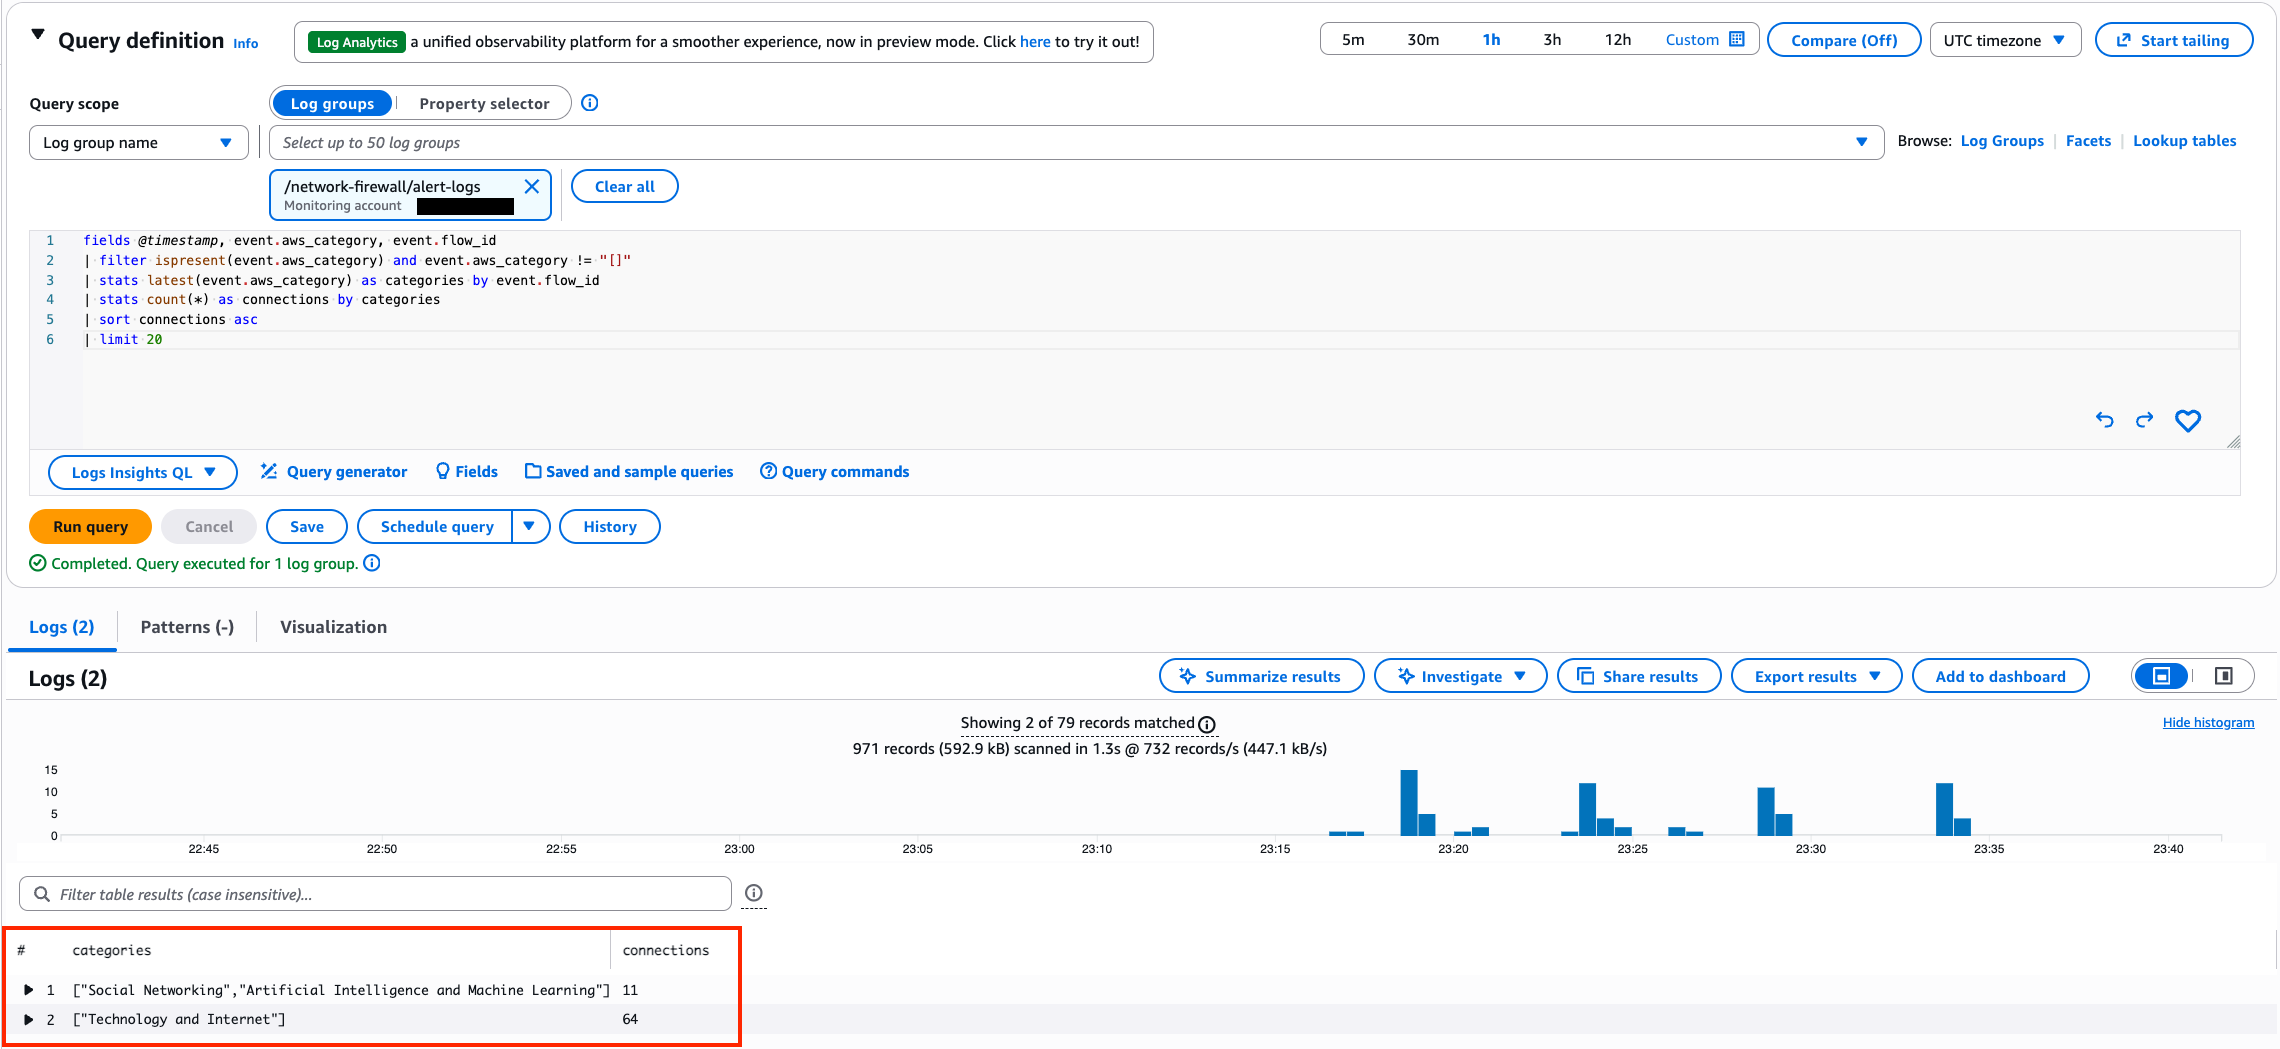Click the undo arrow in the query editor
Screen dimensions: 2280x1049
click(x=2104, y=420)
